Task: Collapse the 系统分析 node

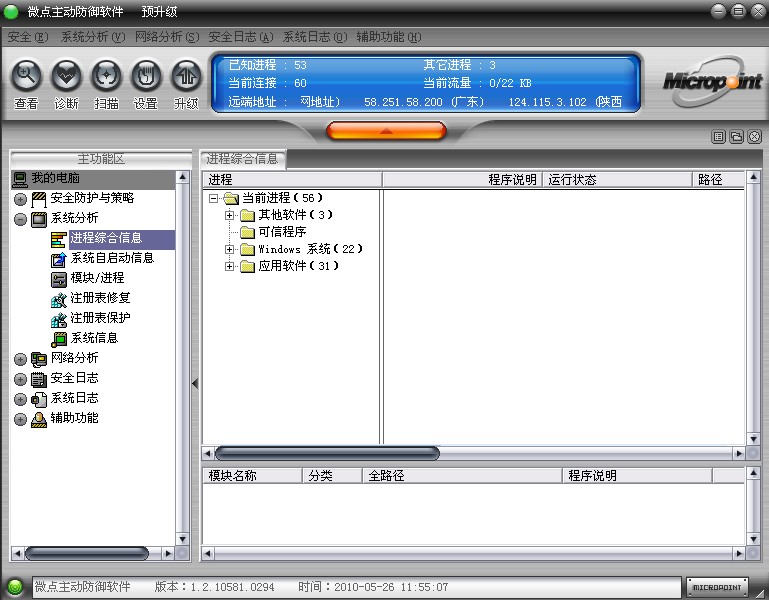Action: [20, 219]
